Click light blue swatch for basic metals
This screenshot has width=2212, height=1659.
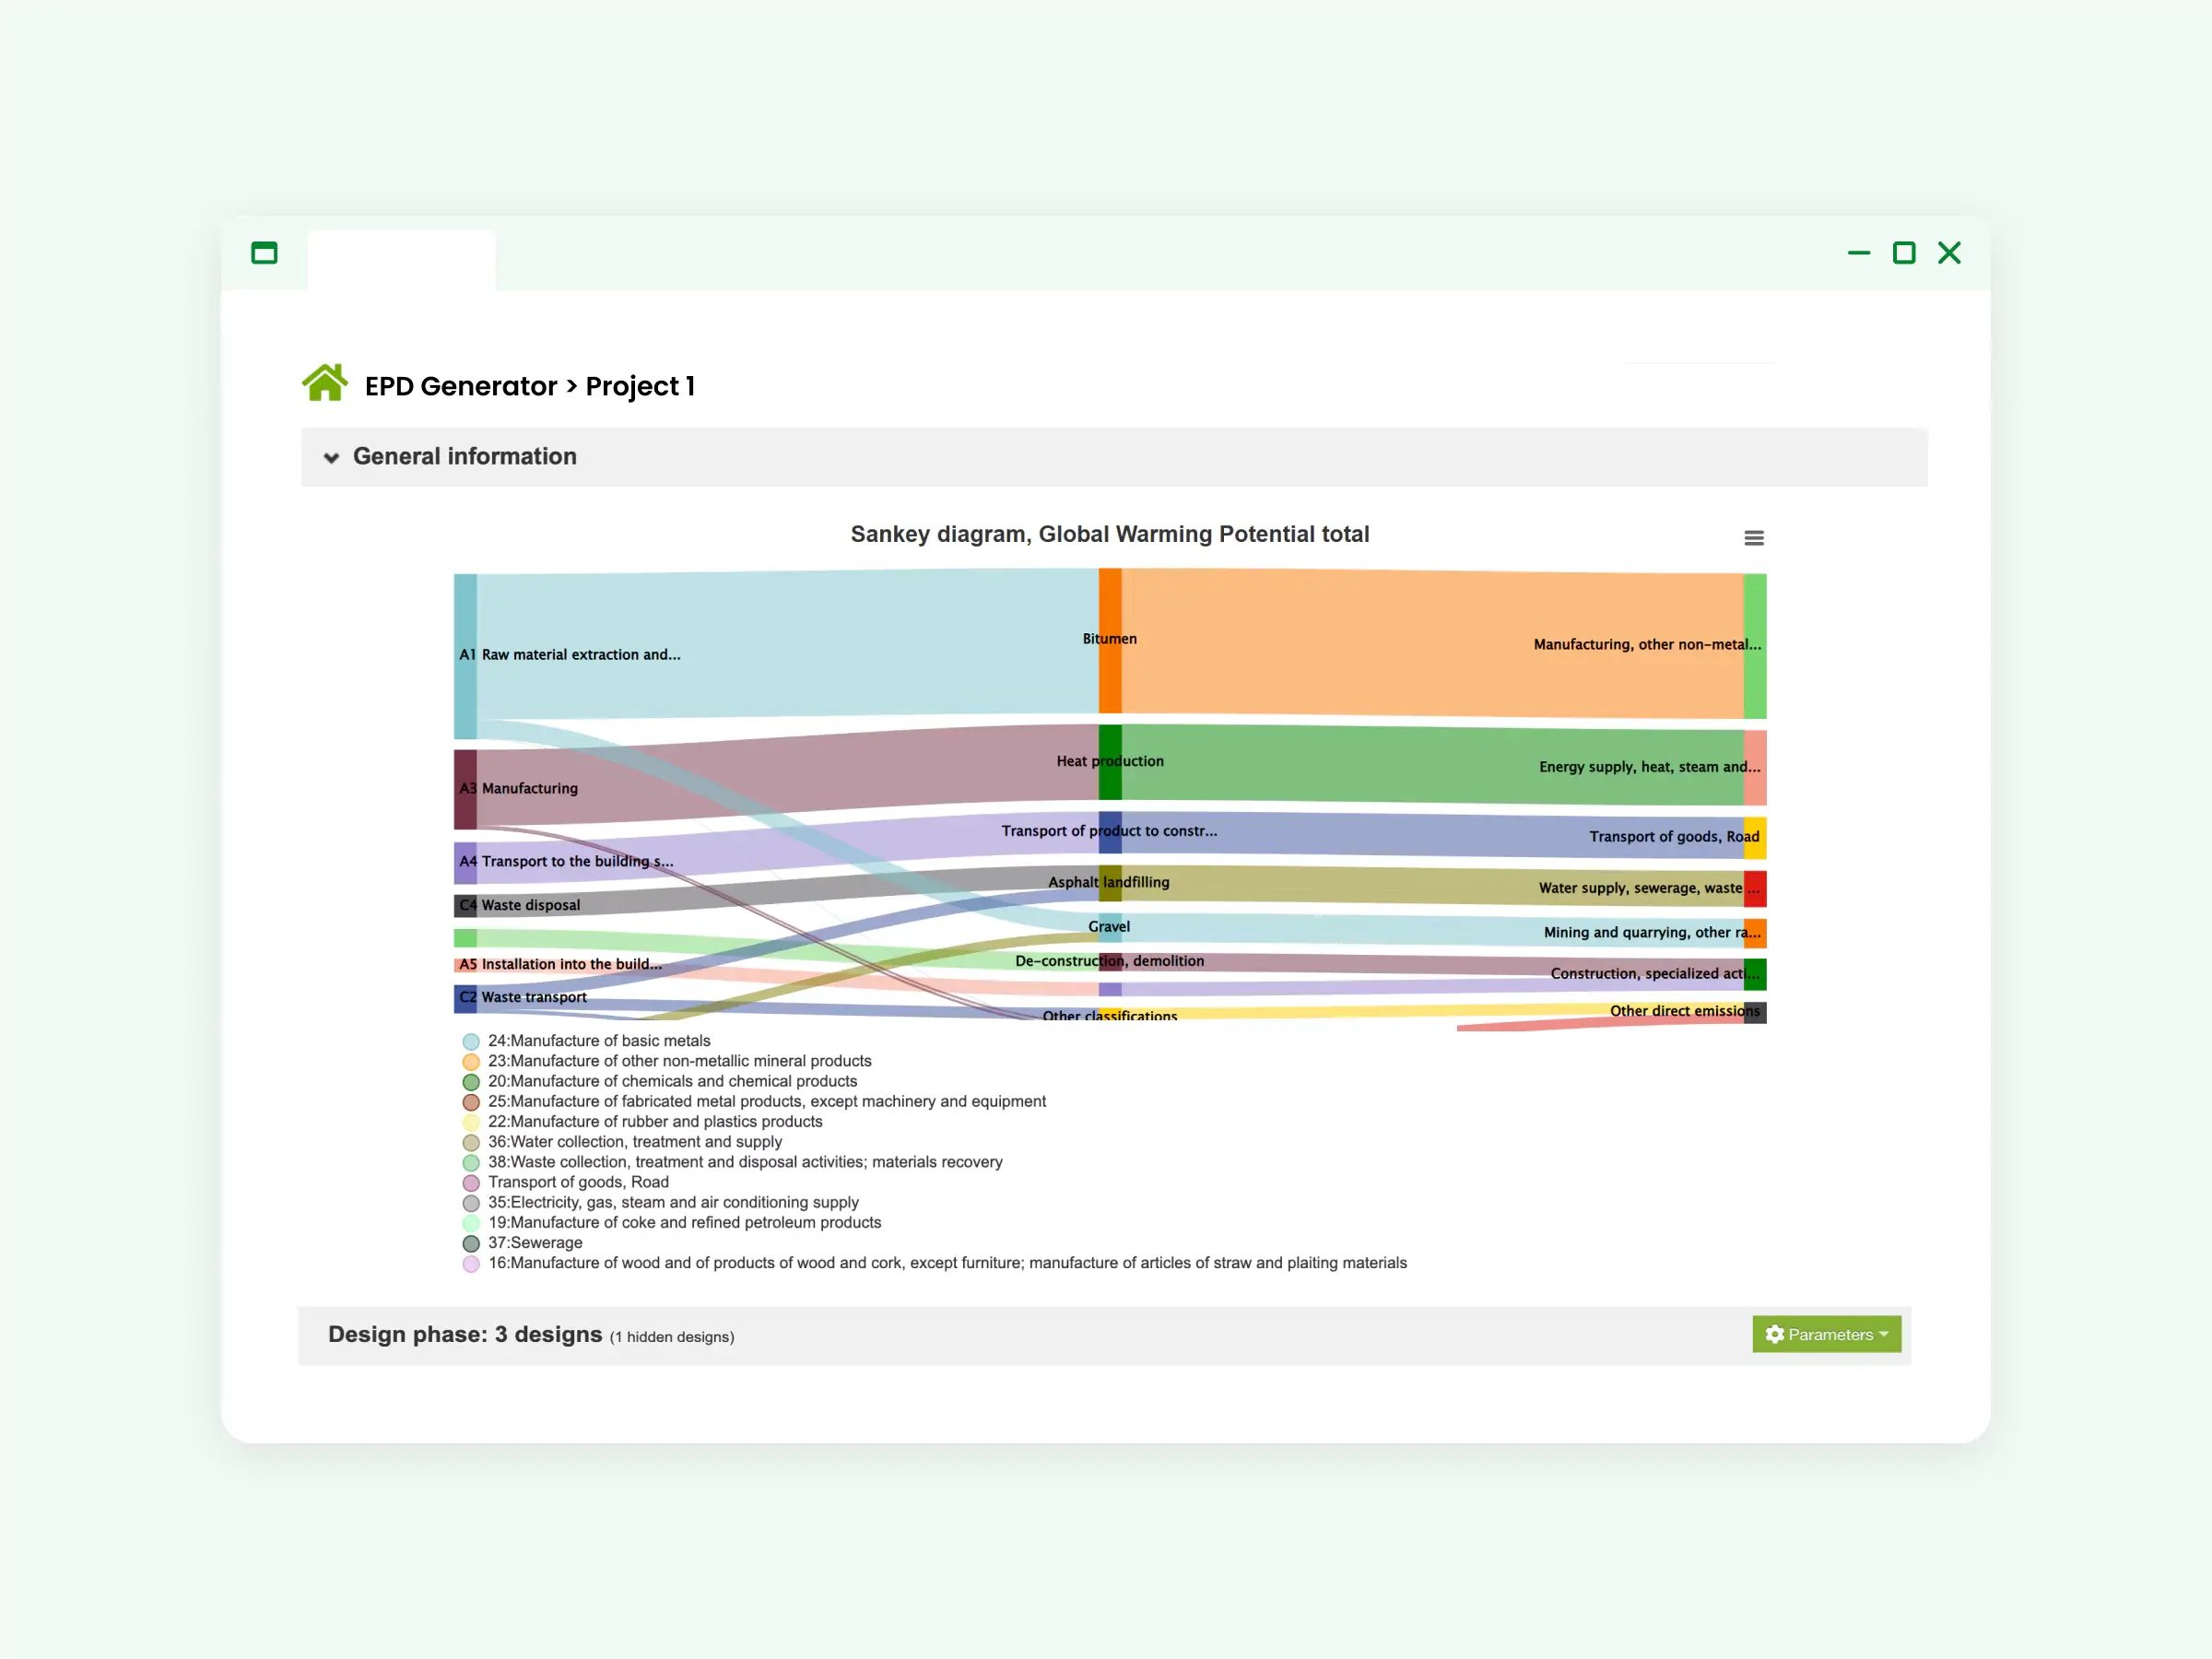(x=471, y=1042)
